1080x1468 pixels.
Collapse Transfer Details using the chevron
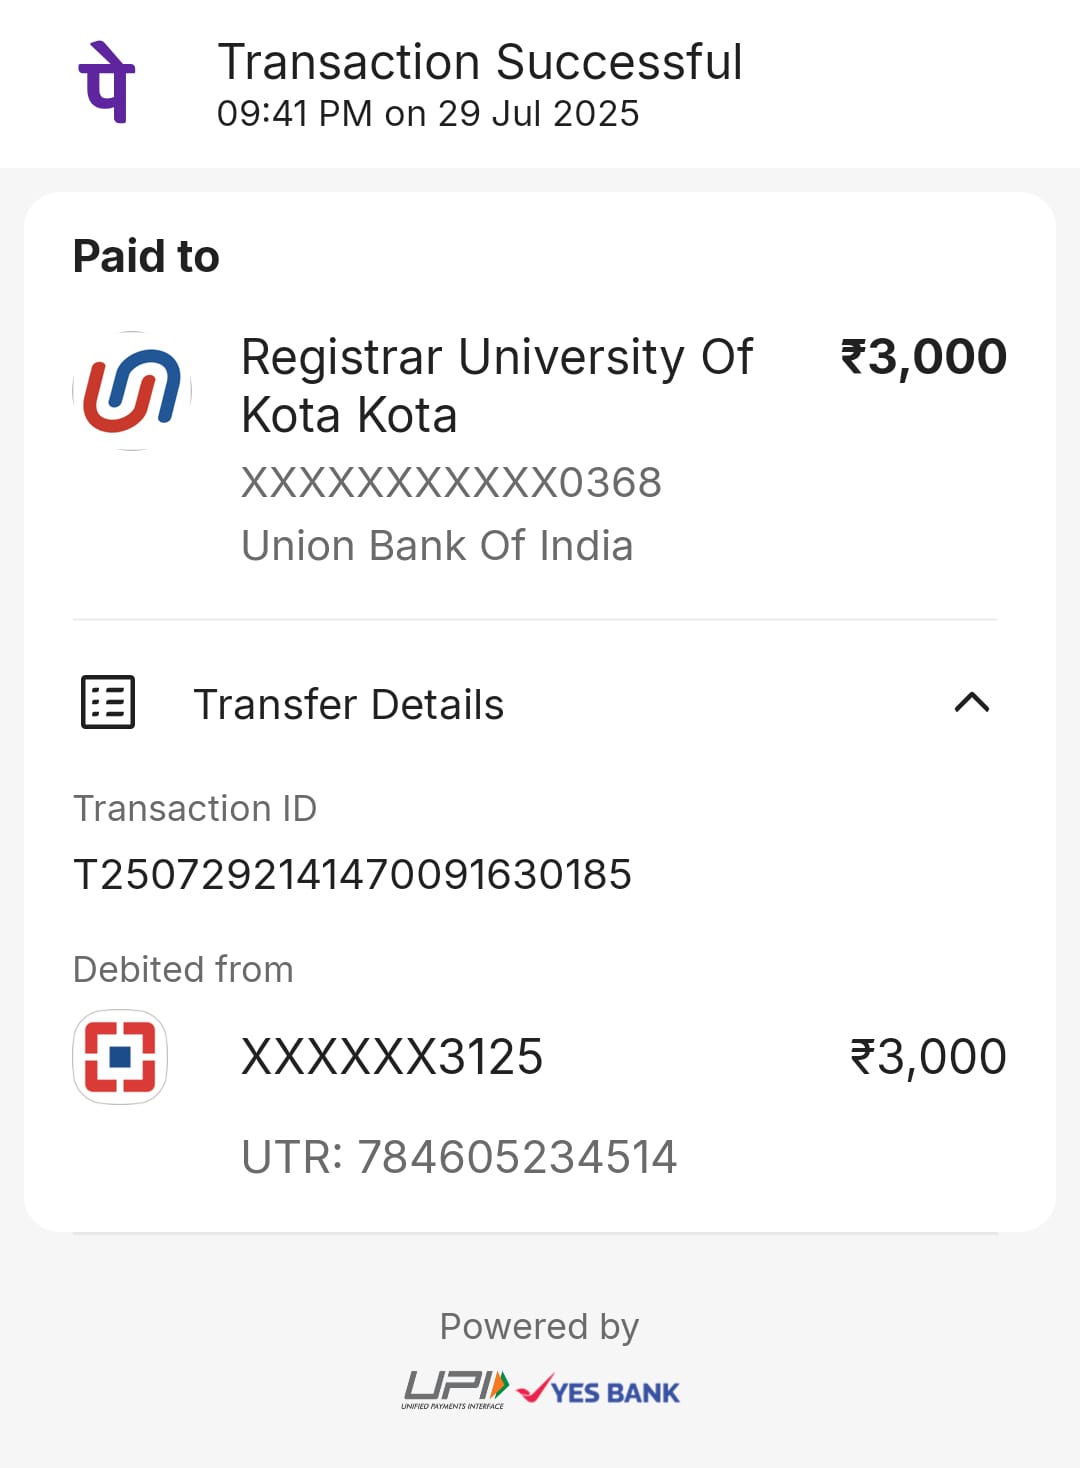coord(971,703)
